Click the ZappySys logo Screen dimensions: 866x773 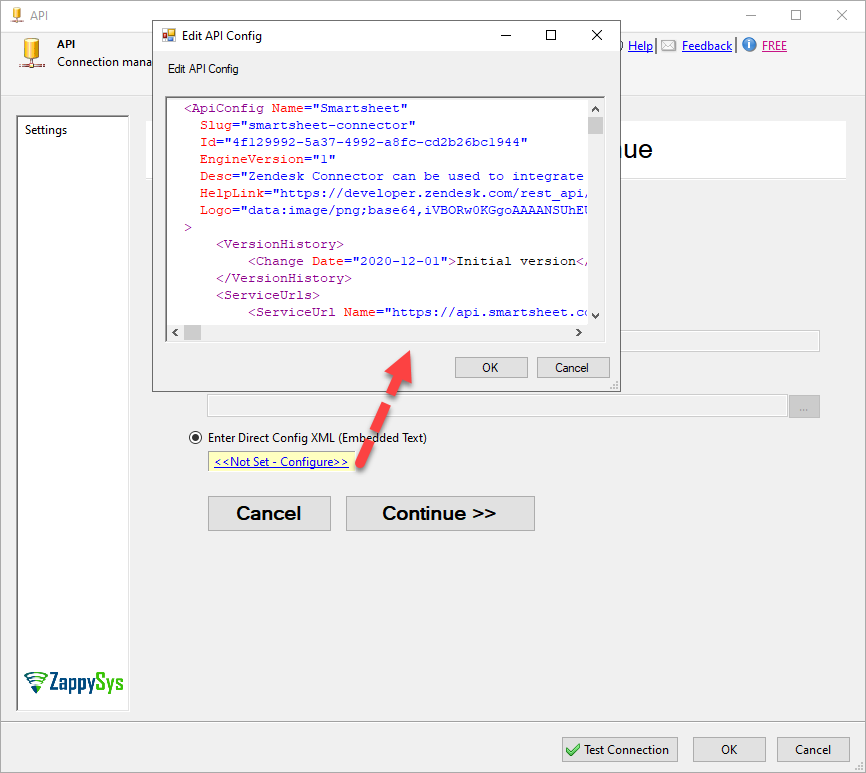pyautogui.click(x=73, y=682)
